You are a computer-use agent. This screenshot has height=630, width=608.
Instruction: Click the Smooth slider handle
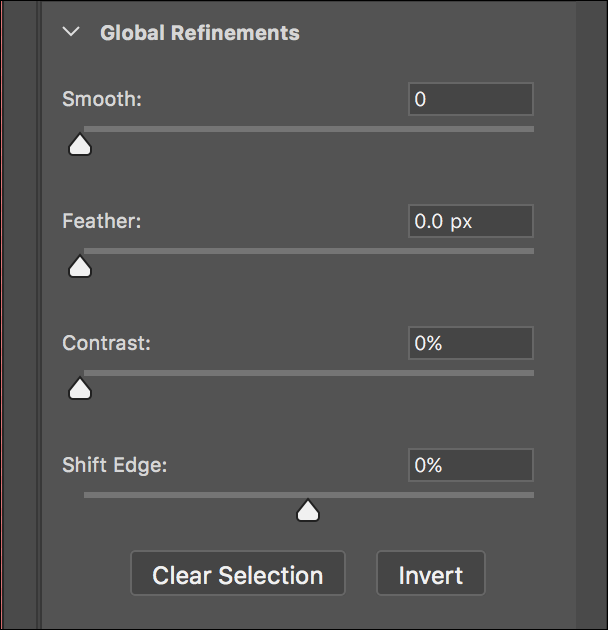pyautogui.click(x=80, y=144)
